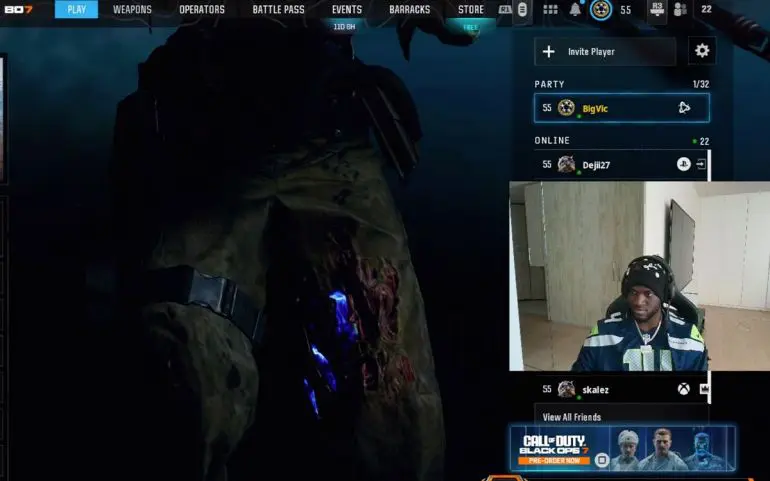This screenshot has width=770, height=481.
Task: Select the Store tab
Action: click(x=471, y=10)
